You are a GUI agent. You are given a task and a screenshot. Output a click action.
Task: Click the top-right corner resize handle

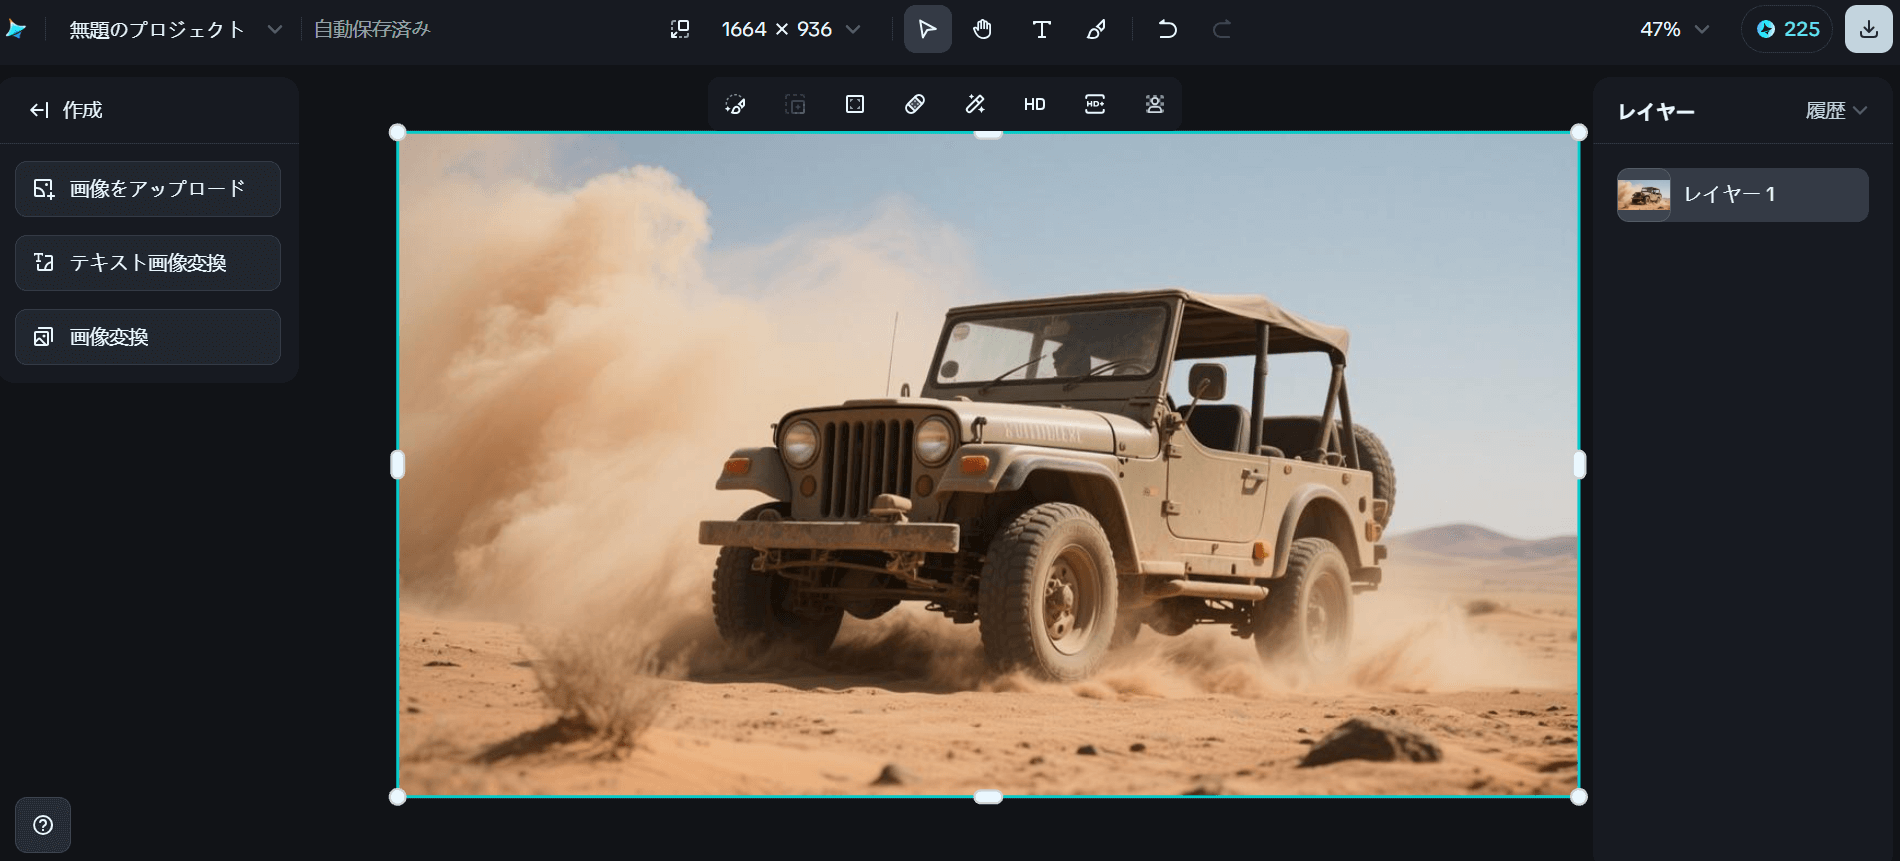[x=1579, y=132]
